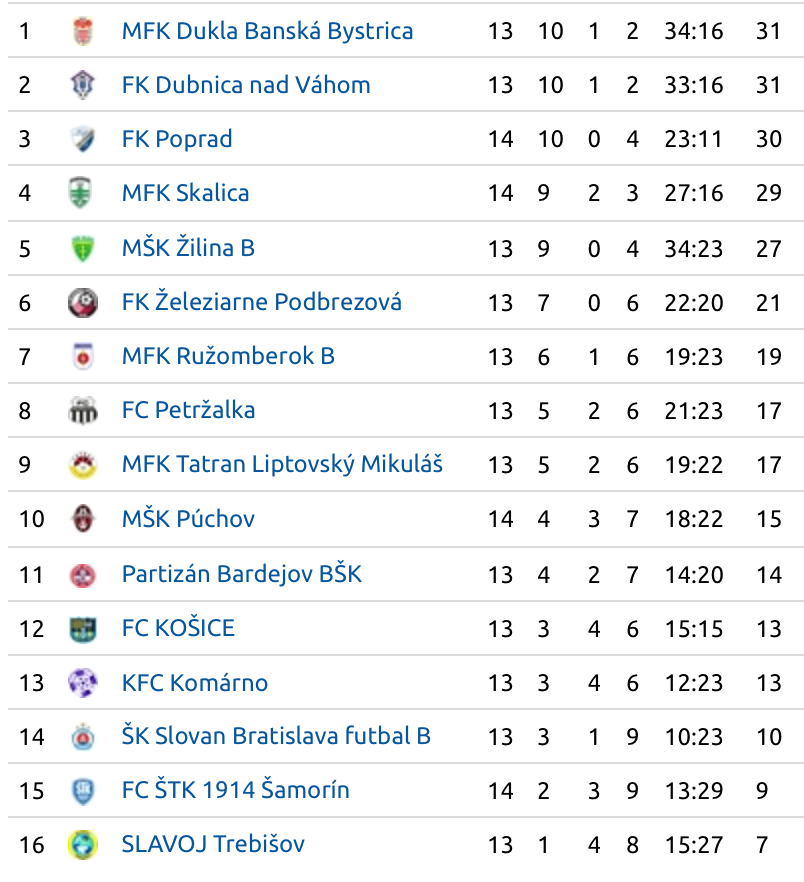Click the SLAVOJ Trebišov round crest
Viewport: 804px width, 882px height.
(x=83, y=845)
